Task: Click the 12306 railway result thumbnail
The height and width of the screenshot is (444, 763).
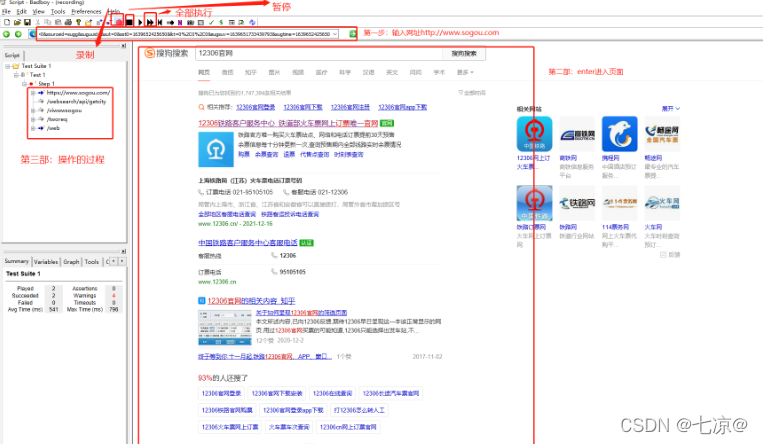Action: (216, 149)
